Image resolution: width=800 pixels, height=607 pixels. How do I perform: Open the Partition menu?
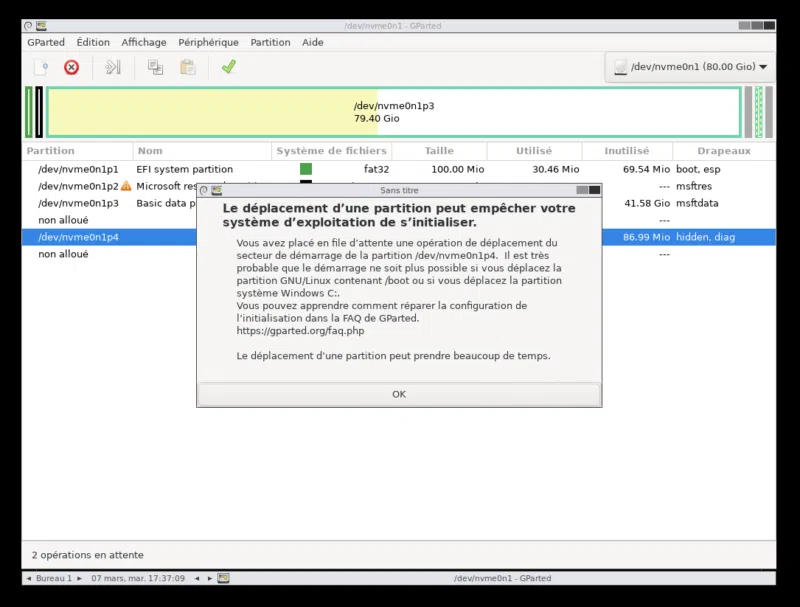270,42
